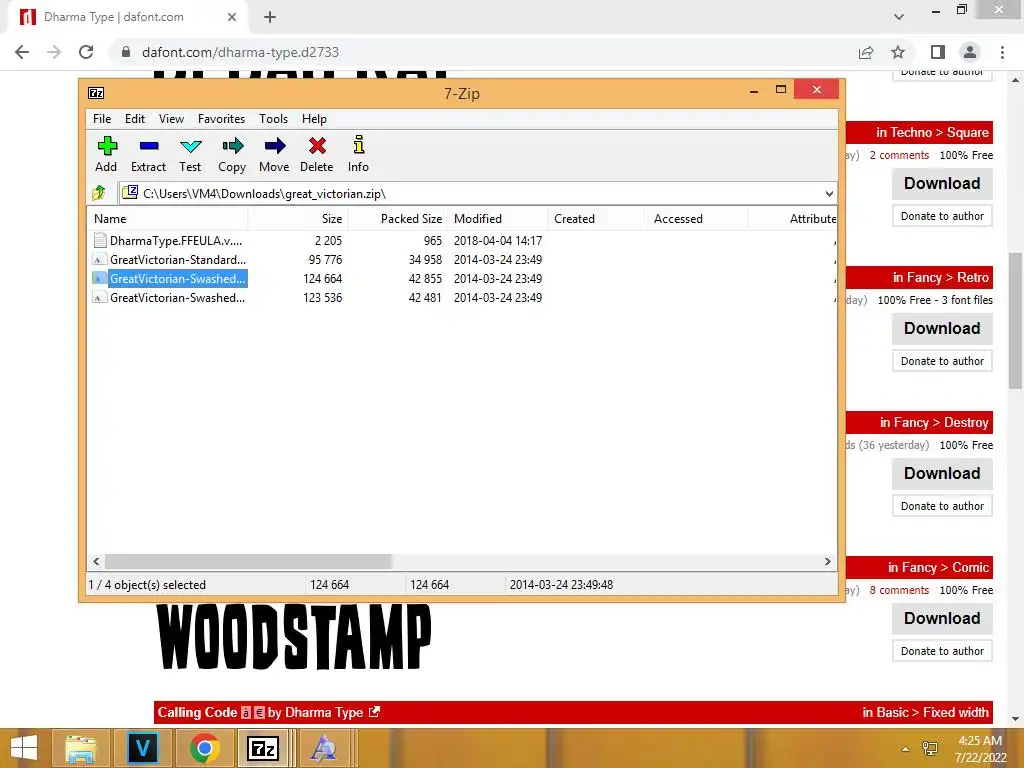Click the right arrow of horizontal scrollbar
Viewport: 1024px width, 768px height.
[827, 562]
